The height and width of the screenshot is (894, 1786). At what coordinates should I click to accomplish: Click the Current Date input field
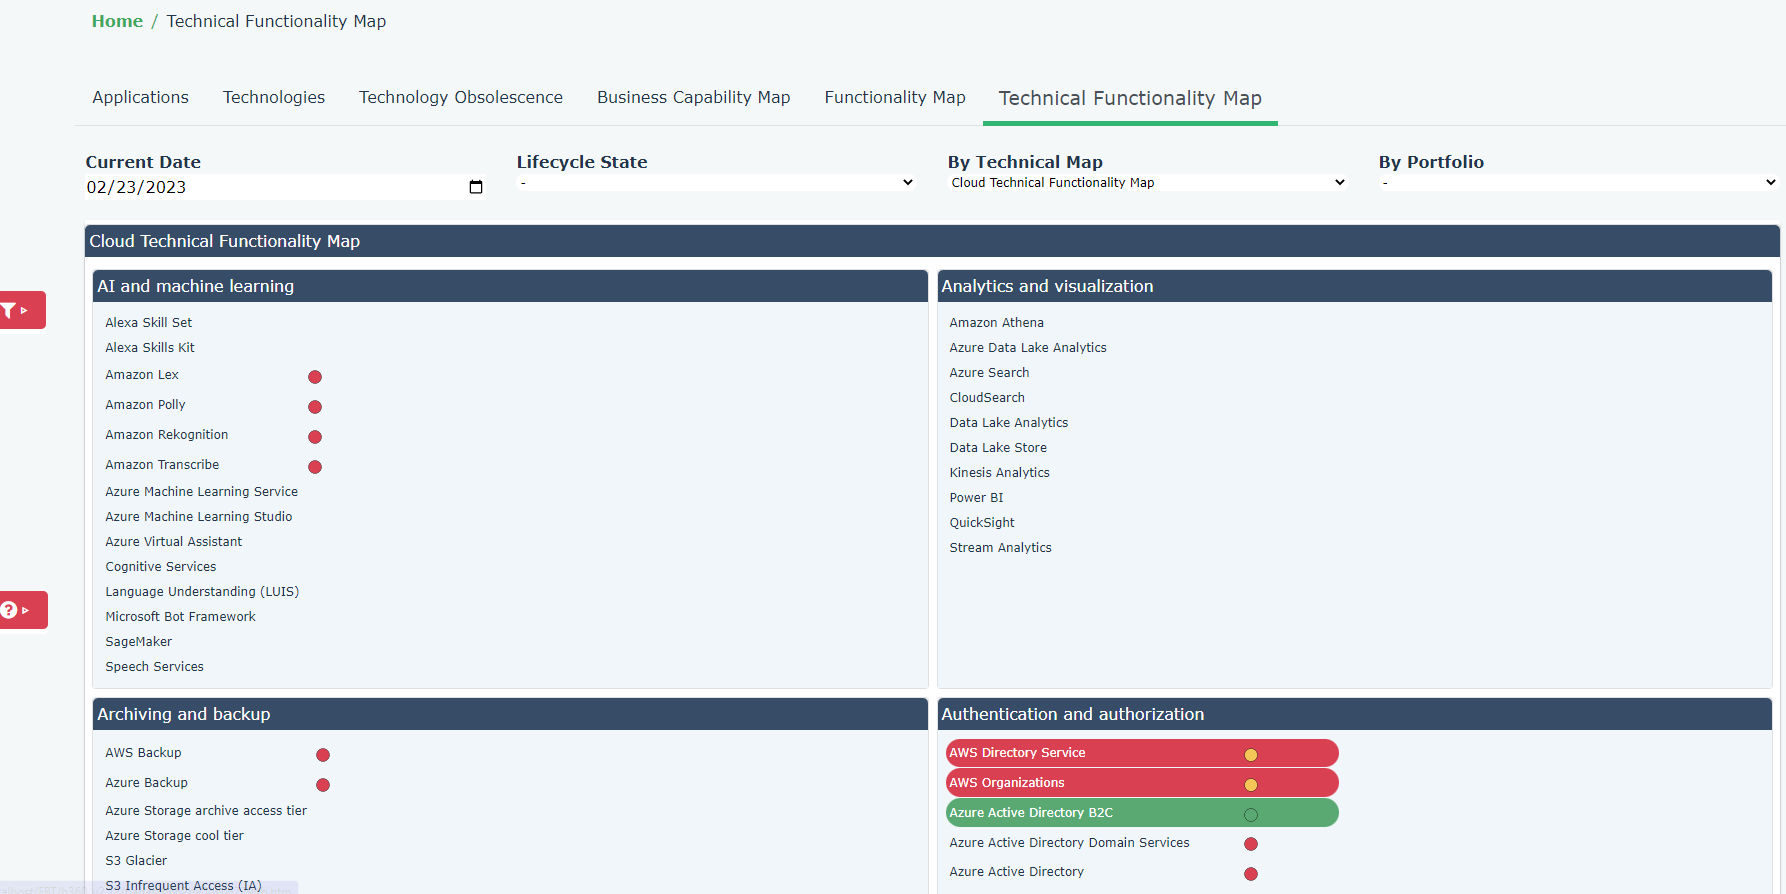(270, 187)
